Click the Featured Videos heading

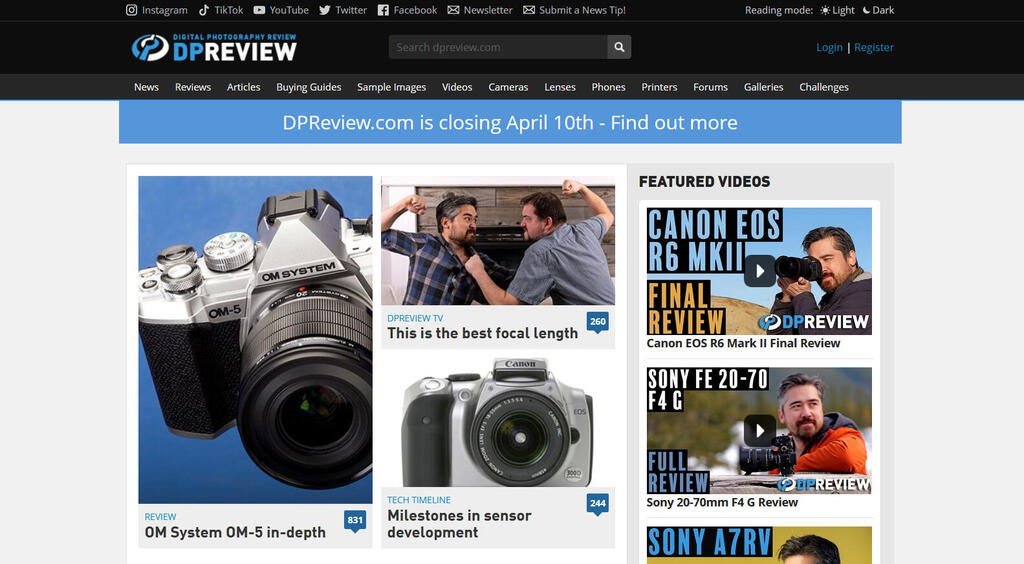click(705, 181)
